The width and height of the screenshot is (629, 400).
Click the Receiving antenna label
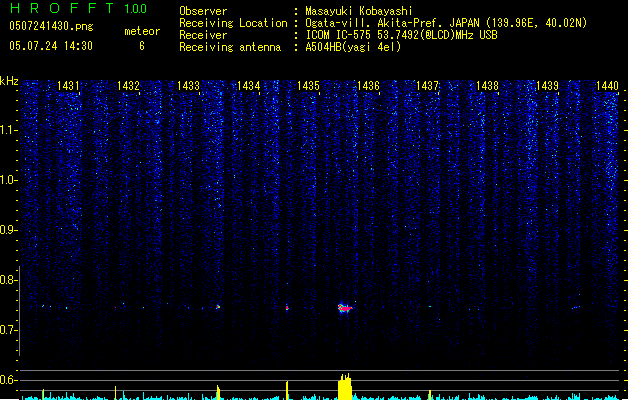[x=230, y=47]
